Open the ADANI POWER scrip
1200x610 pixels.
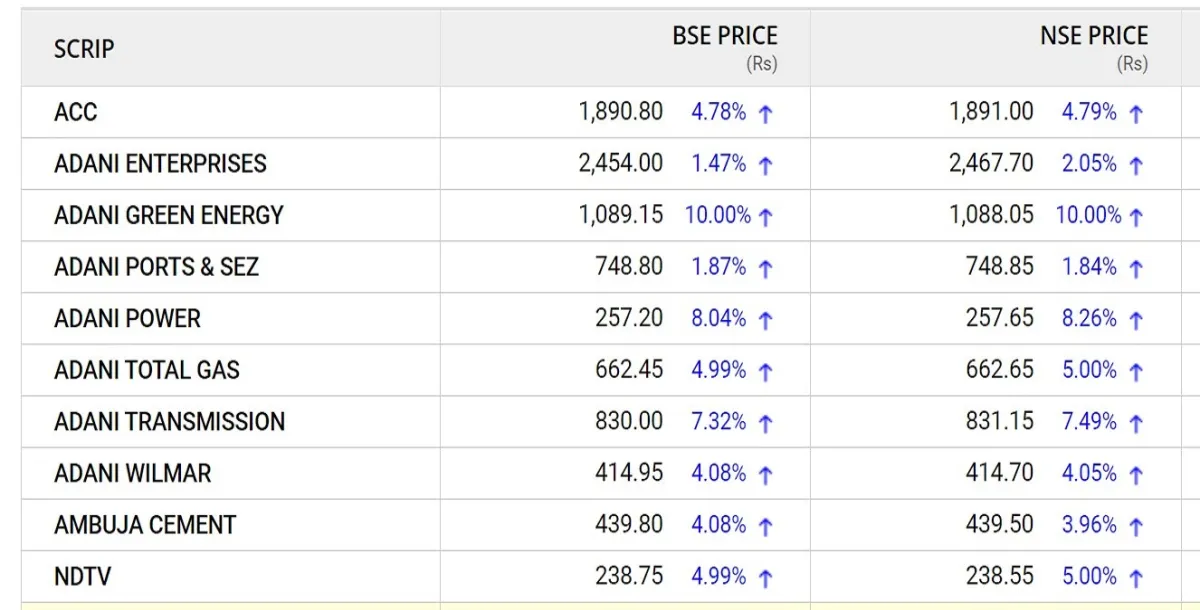pyautogui.click(x=127, y=319)
